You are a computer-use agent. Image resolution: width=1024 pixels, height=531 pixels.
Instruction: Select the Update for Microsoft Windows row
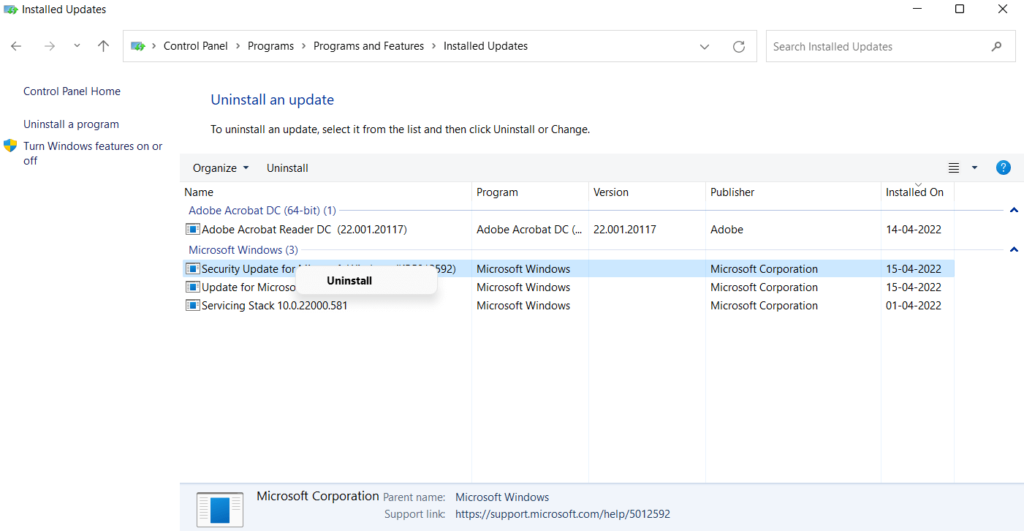[x=568, y=287]
